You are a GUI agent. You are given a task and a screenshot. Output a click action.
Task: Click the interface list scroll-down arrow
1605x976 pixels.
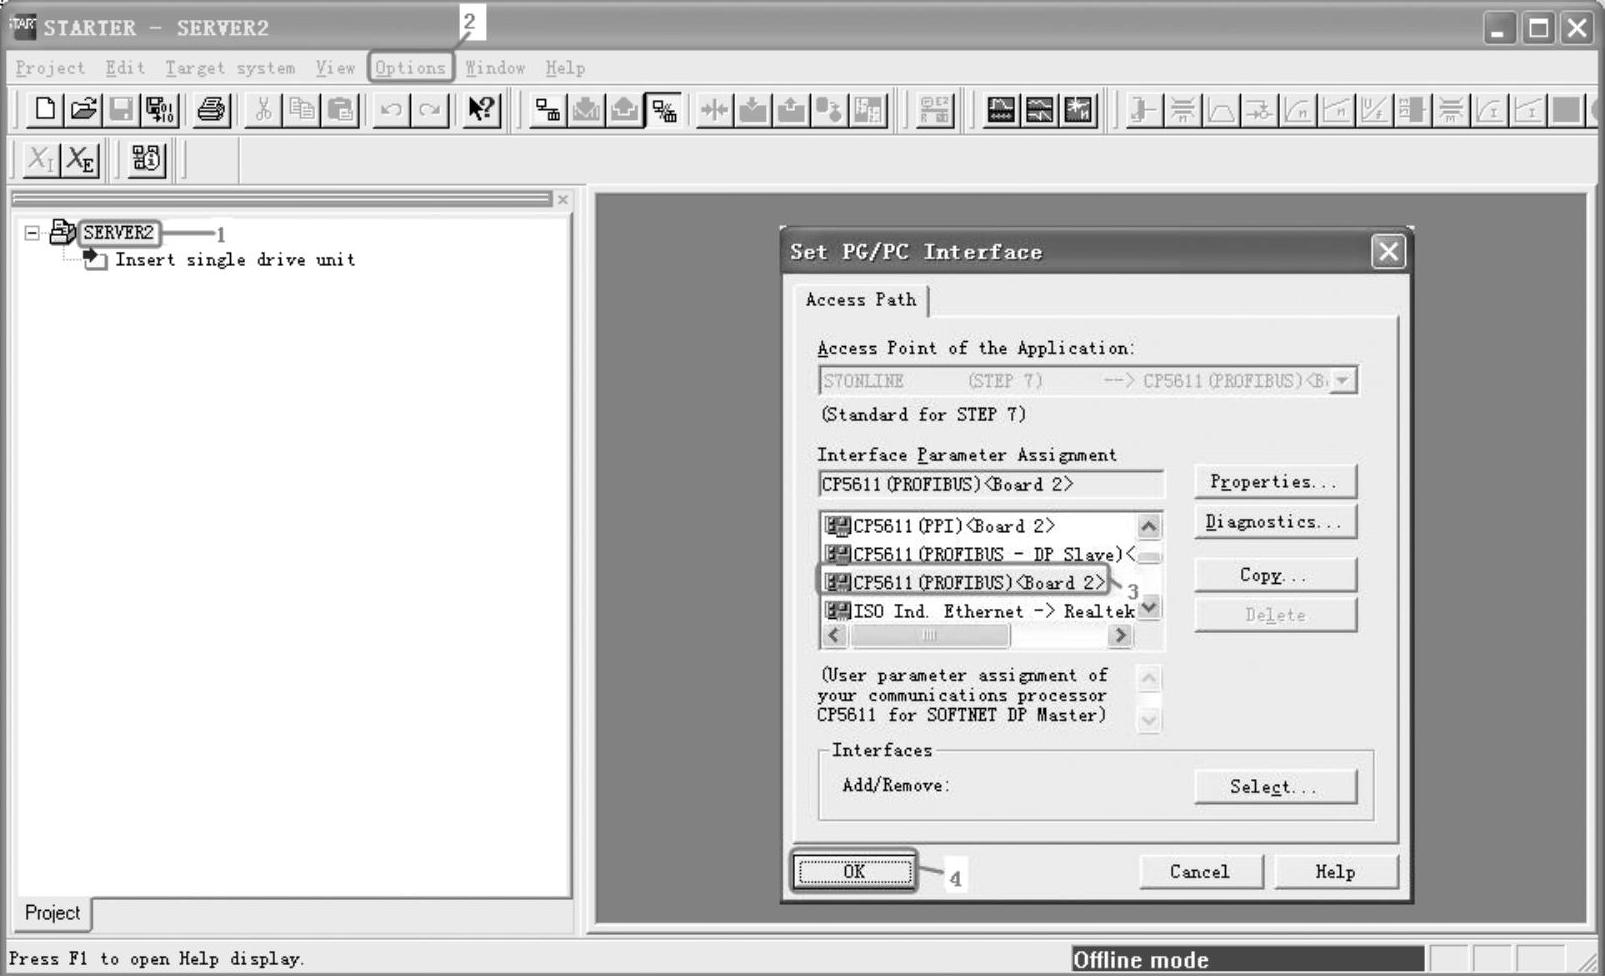pos(1149,606)
